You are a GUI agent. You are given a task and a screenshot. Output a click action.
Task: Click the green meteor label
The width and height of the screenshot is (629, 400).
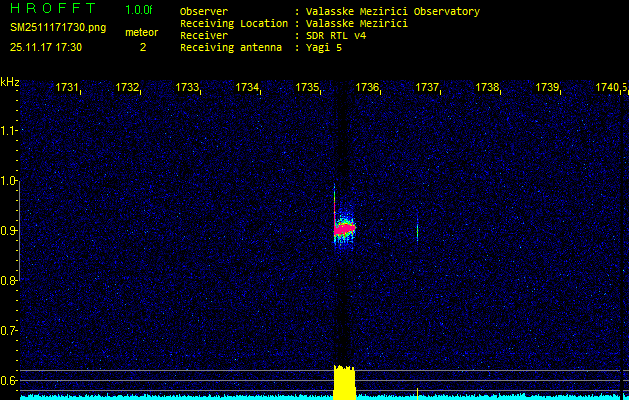[141, 32]
